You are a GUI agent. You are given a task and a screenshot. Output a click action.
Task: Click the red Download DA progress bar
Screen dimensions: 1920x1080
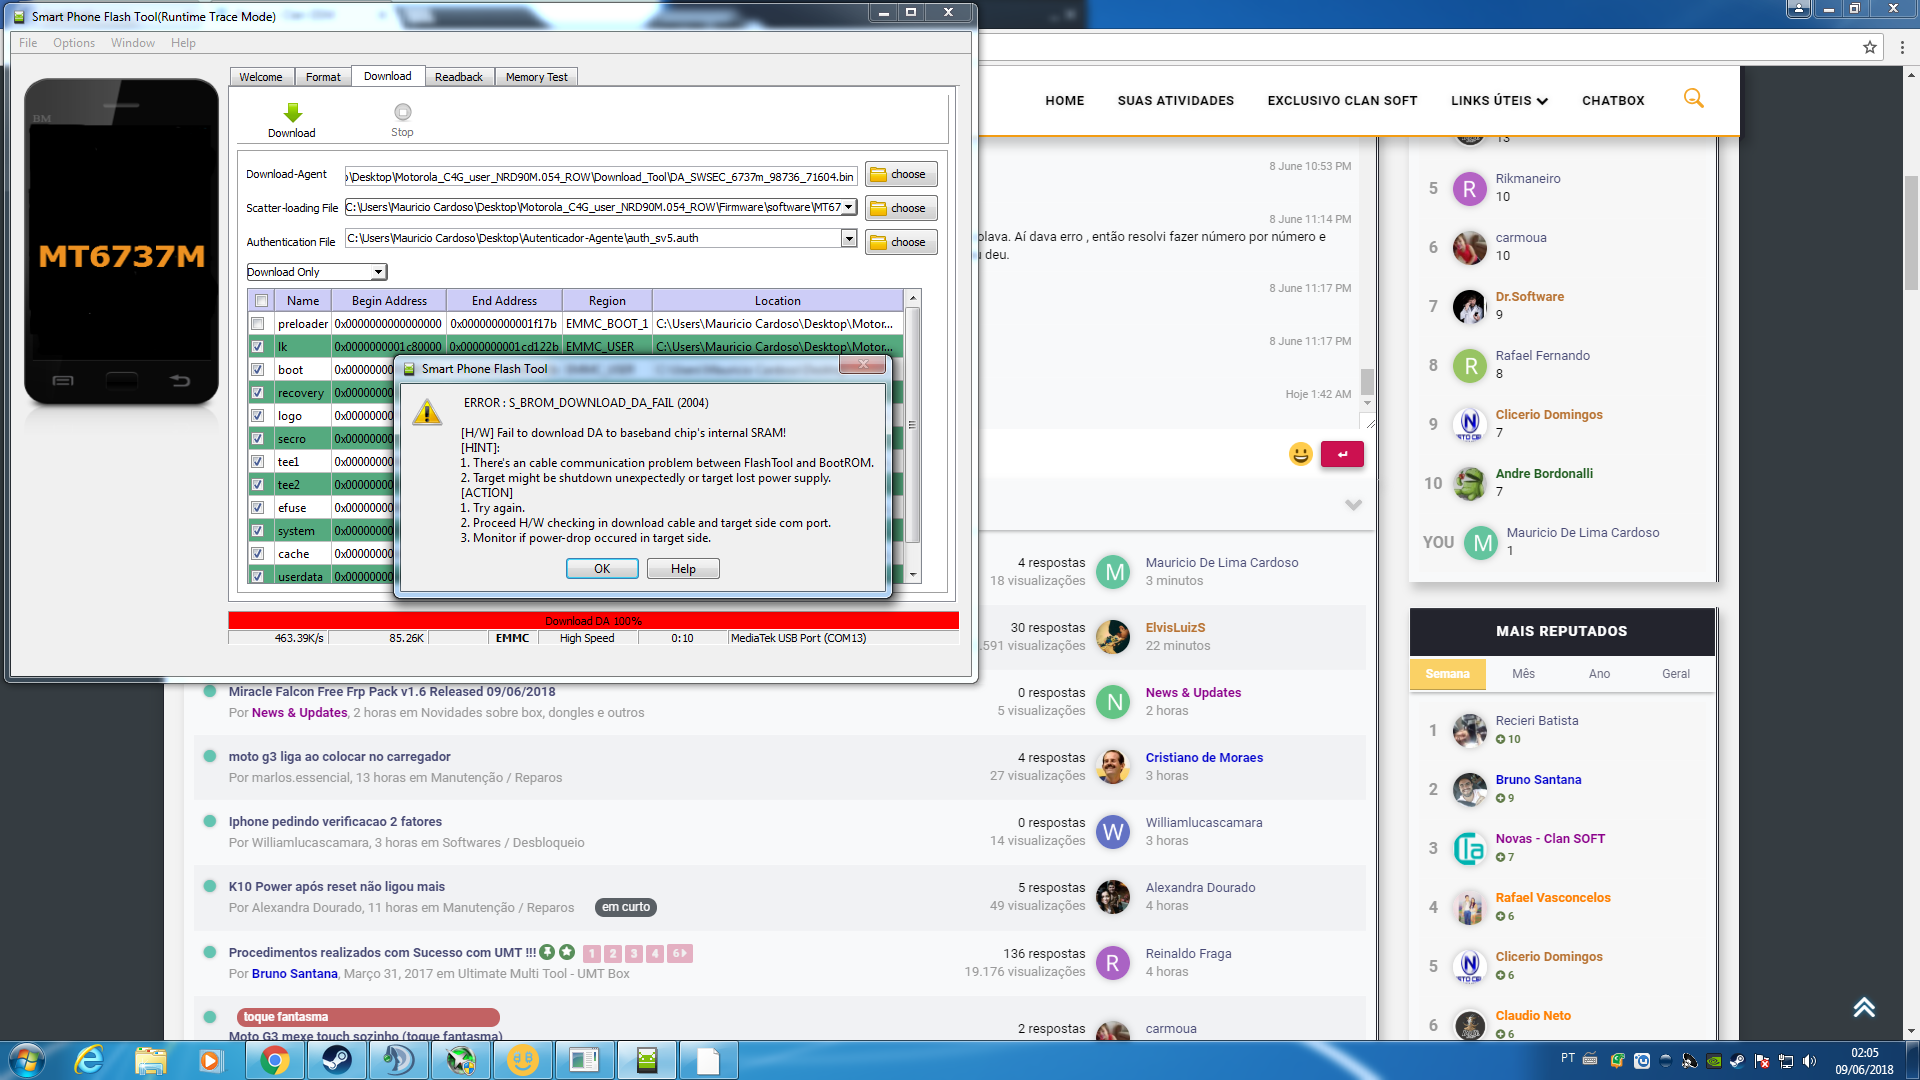[593, 621]
